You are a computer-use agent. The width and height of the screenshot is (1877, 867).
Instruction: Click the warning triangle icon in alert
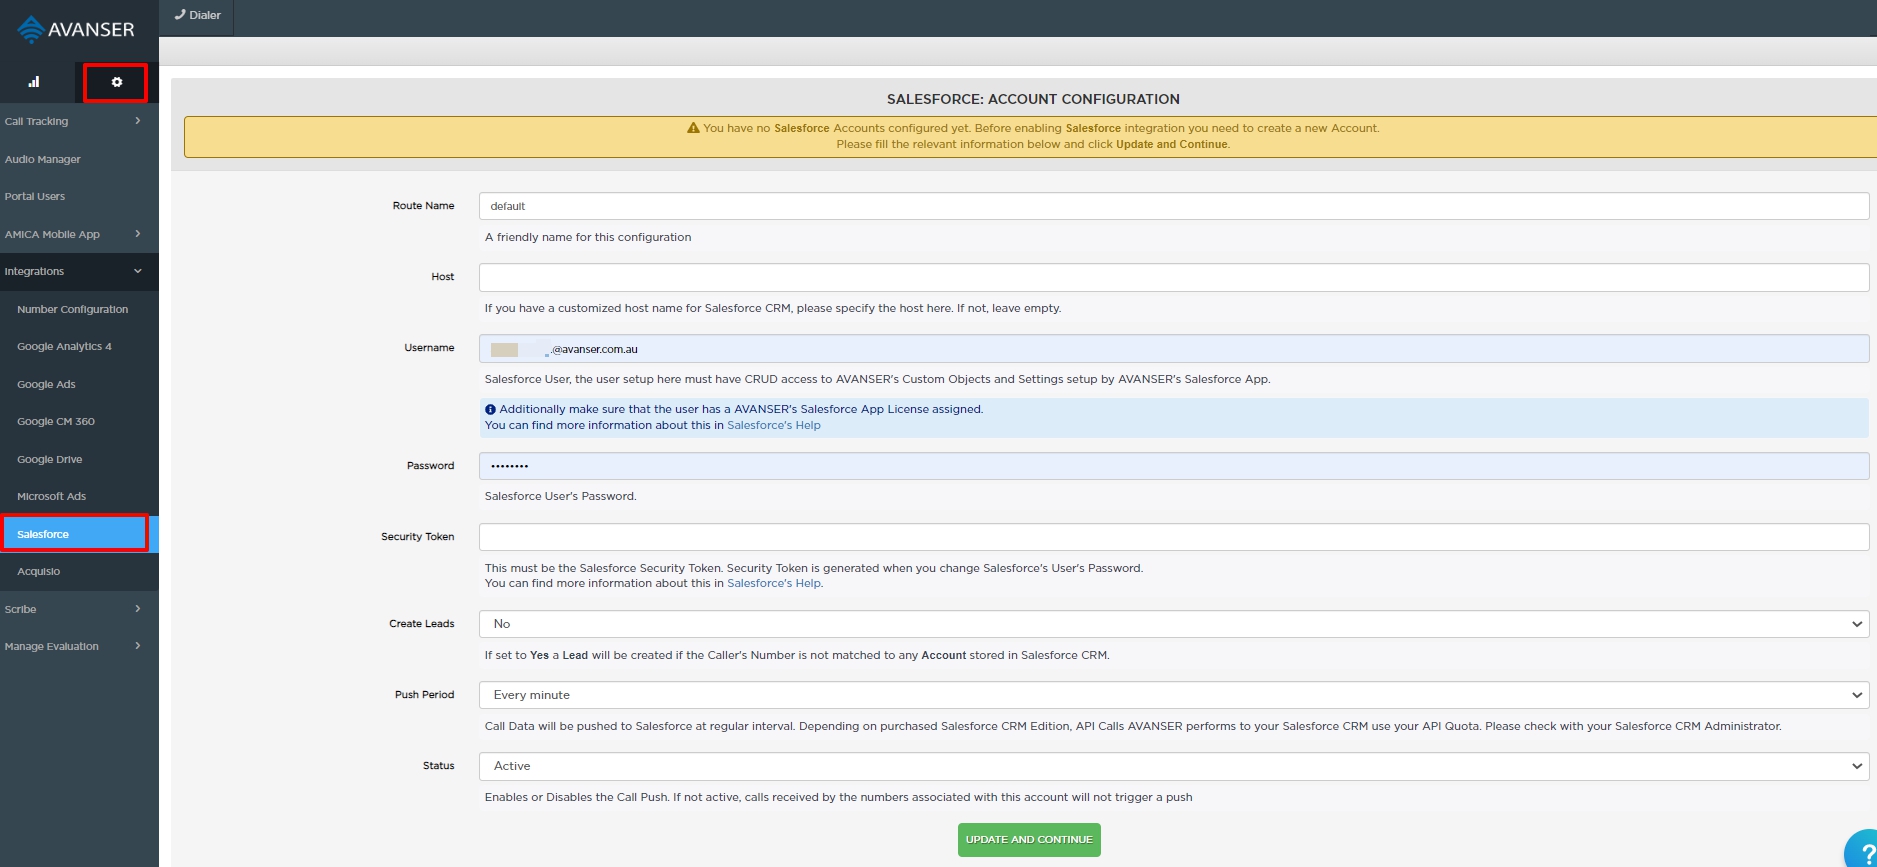(693, 128)
